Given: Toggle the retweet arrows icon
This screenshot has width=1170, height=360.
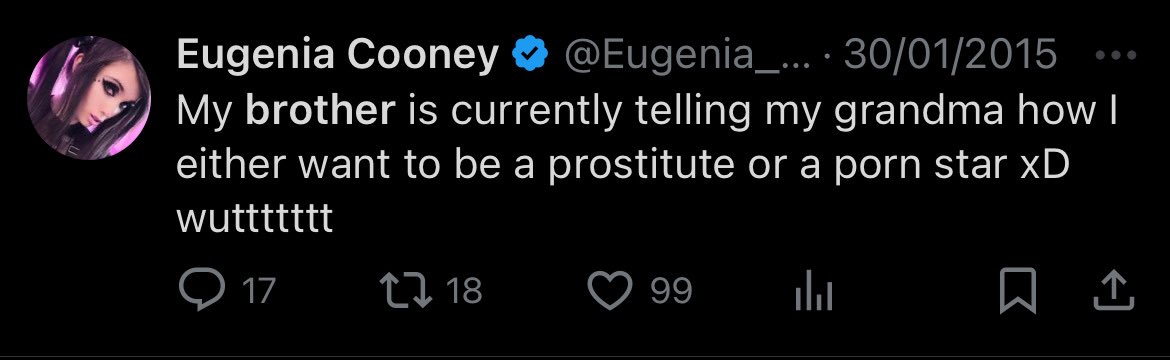Looking at the screenshot, I should pos(407,290).
